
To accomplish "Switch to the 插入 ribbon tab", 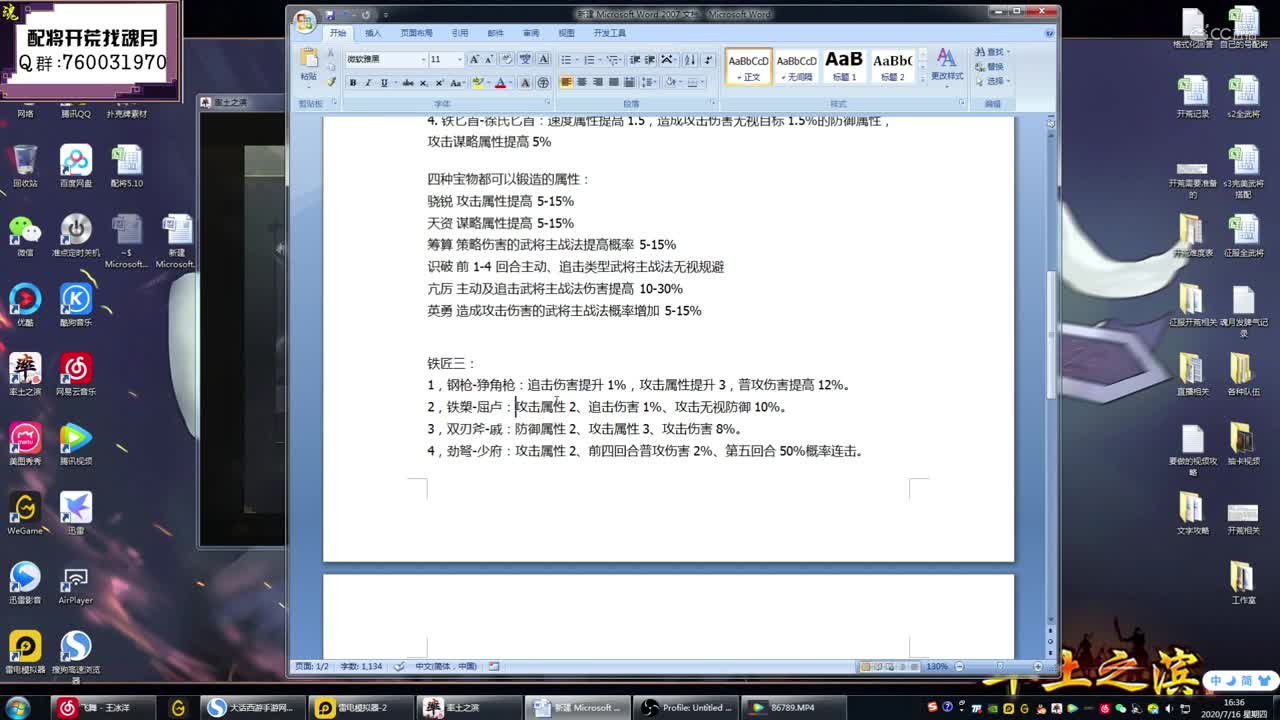I will click(373, 33).
